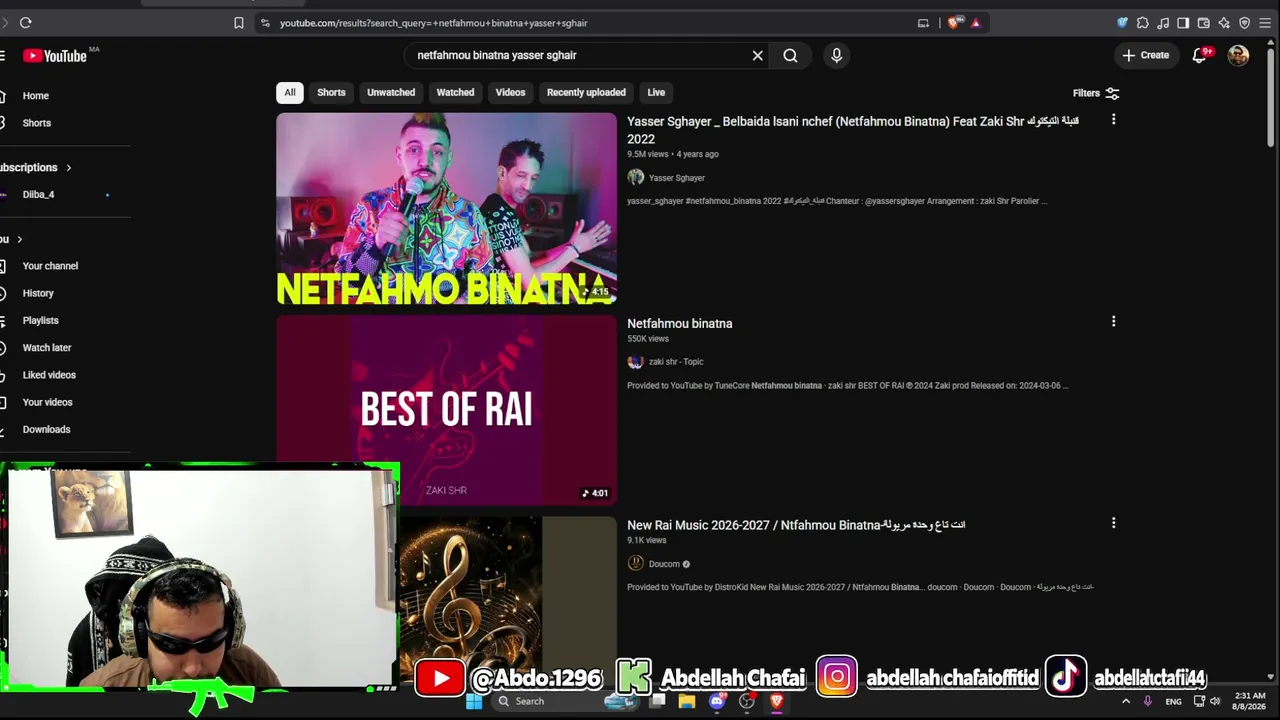Select the Recently uploaded filter chip
Viewport: 1280px width, 720px height.
pyautogui.click(x=586, y=93)
